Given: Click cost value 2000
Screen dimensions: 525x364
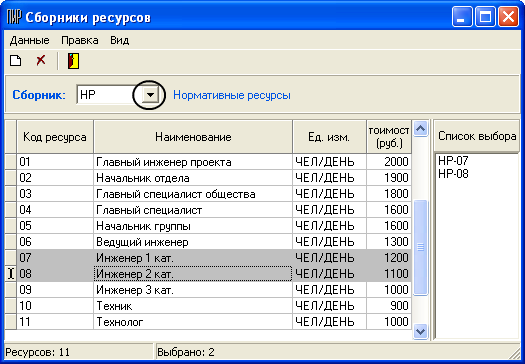Looking at the screenshot, I should pyautogui.click(x=389, y=162).
